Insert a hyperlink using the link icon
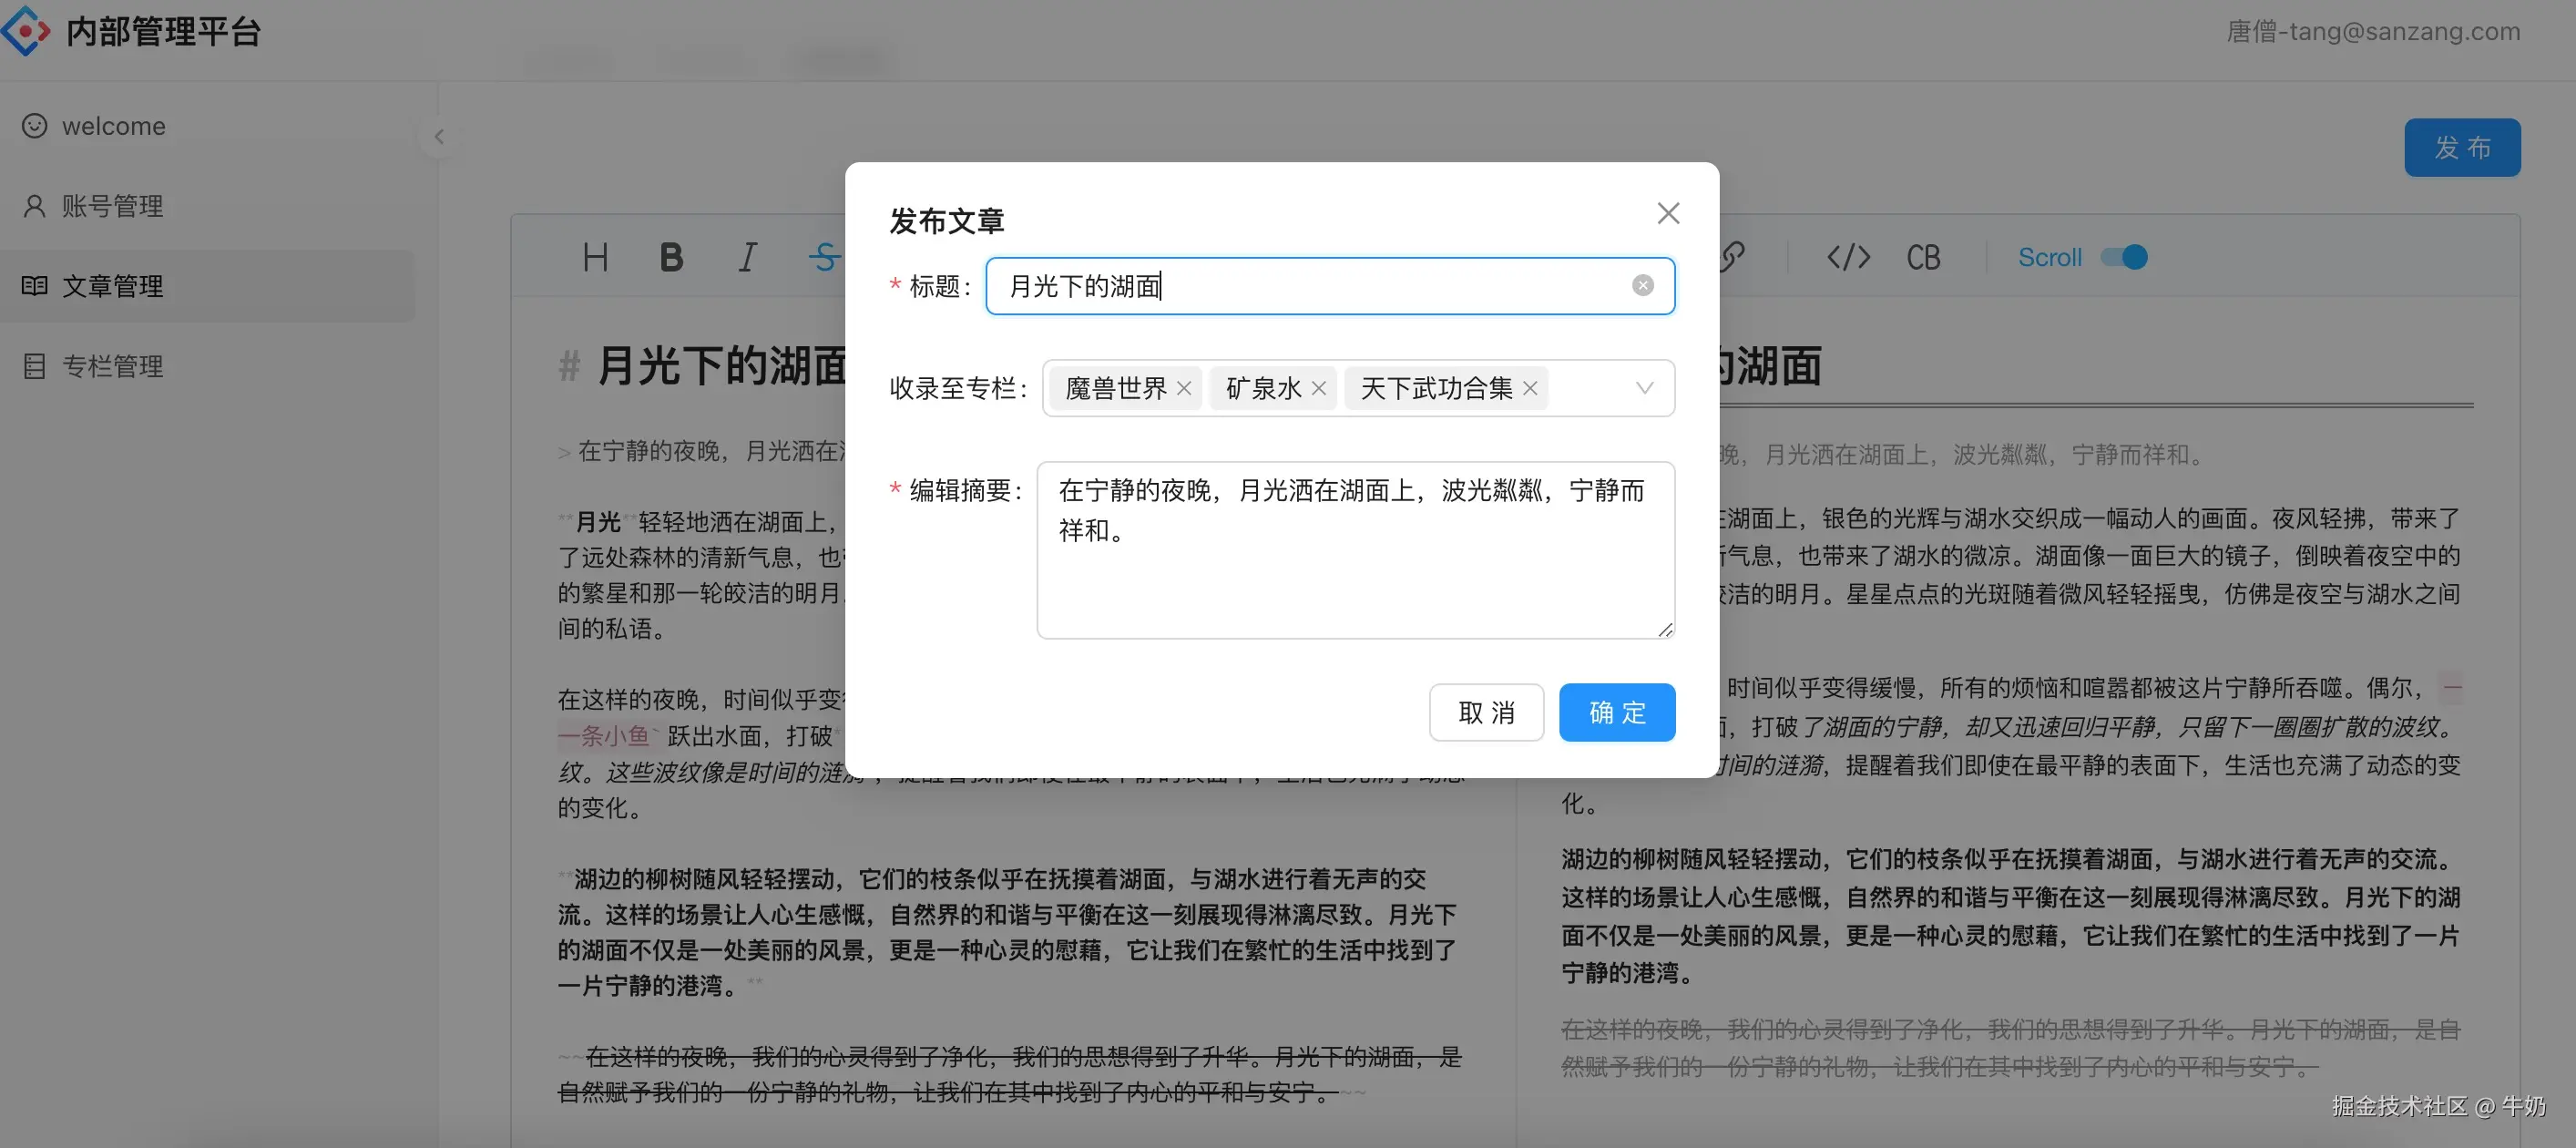The image size is (2576, 1148). (x=1733, y=257)
